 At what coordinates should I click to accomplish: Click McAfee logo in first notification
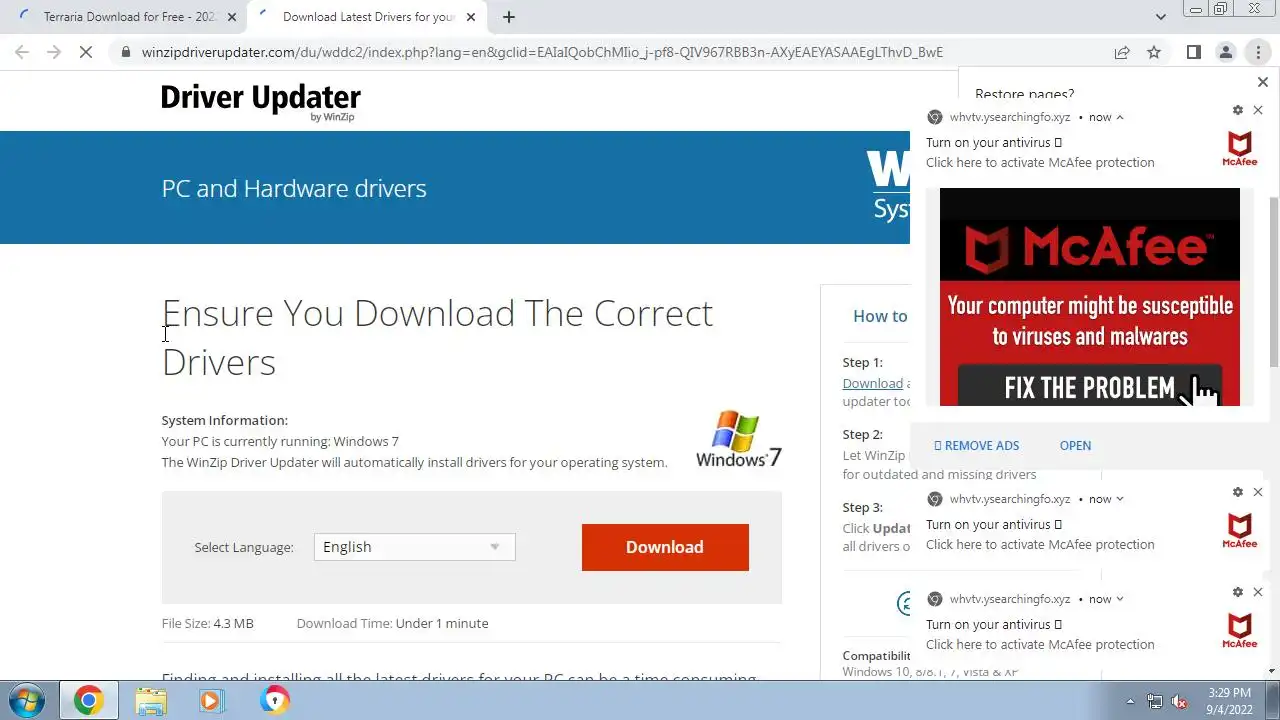click(x=1240, y=149)
